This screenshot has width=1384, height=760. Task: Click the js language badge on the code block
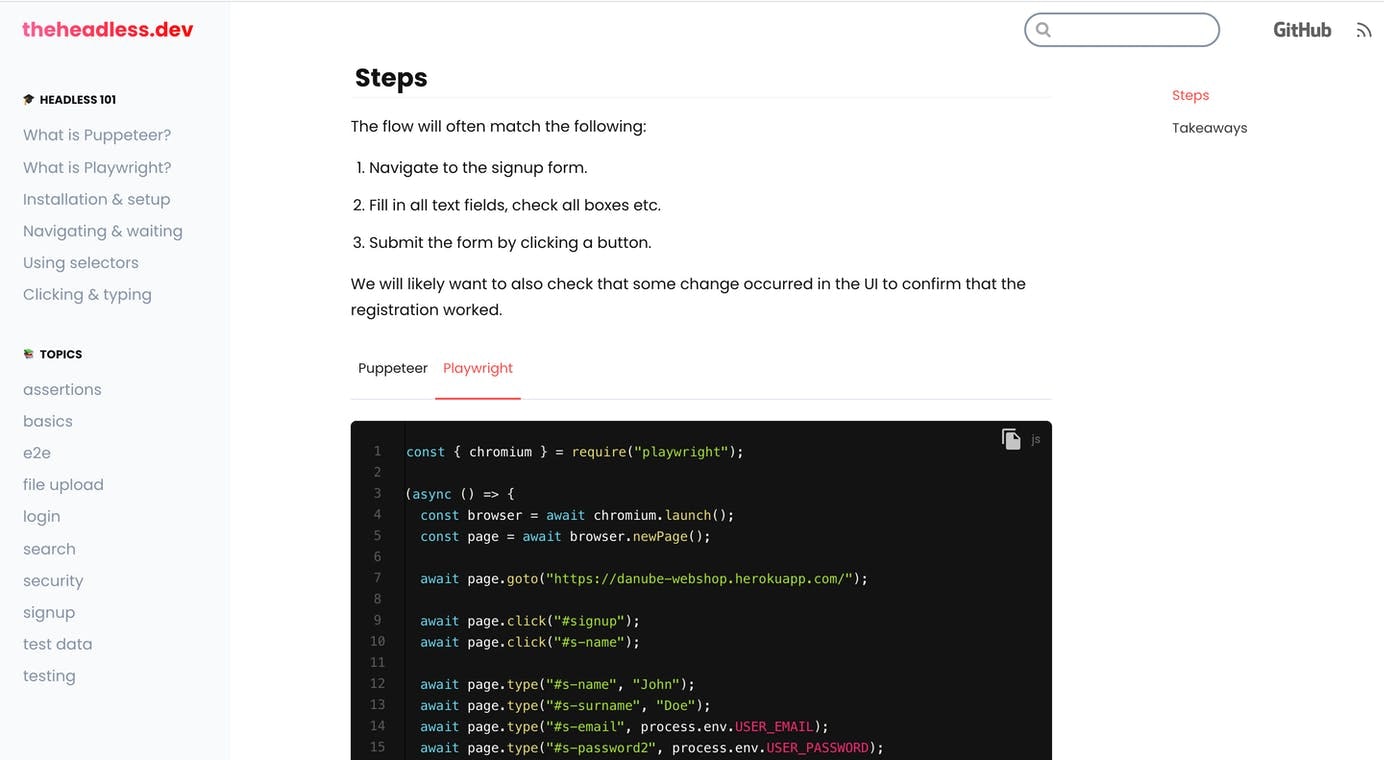pos(1036,439)
